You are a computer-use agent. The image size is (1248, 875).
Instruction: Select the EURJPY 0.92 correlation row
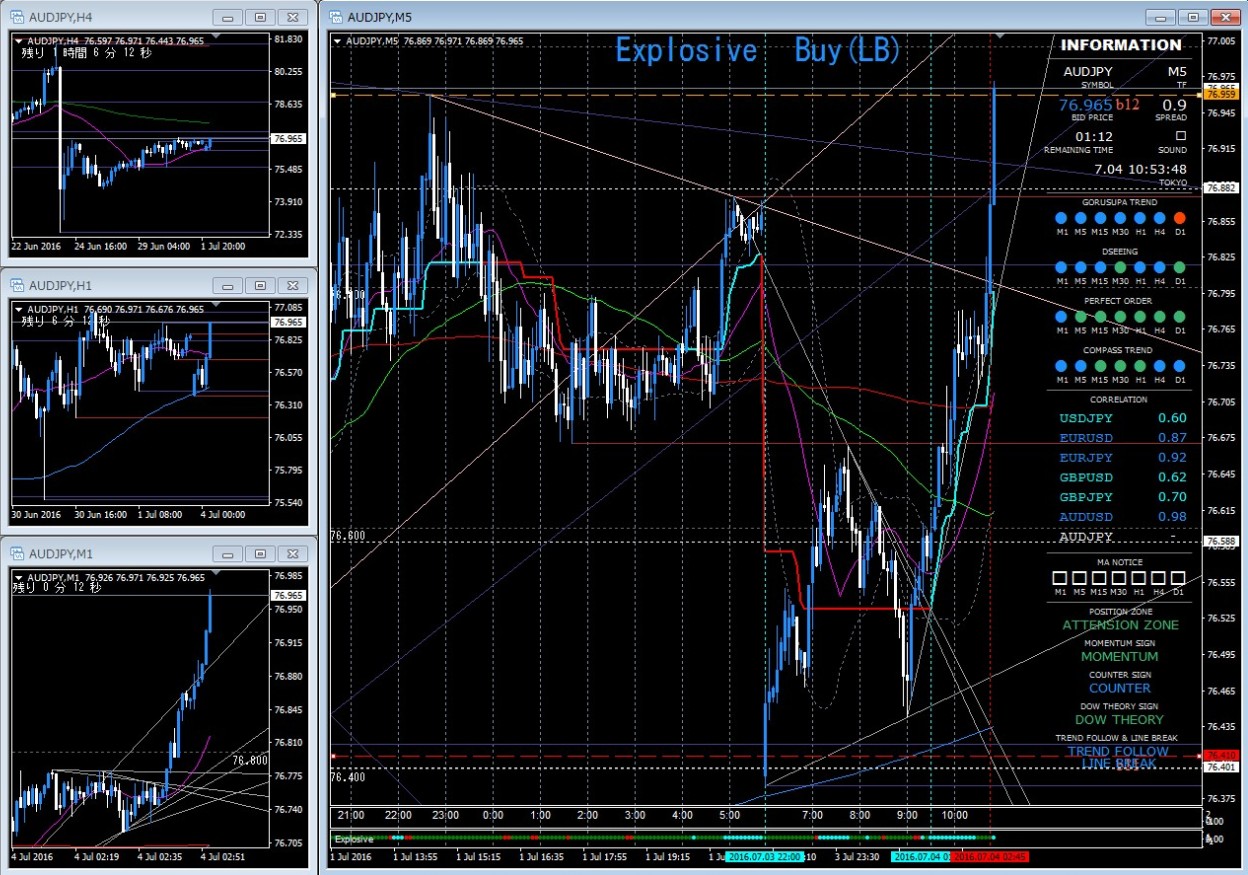click(1122, 458)
